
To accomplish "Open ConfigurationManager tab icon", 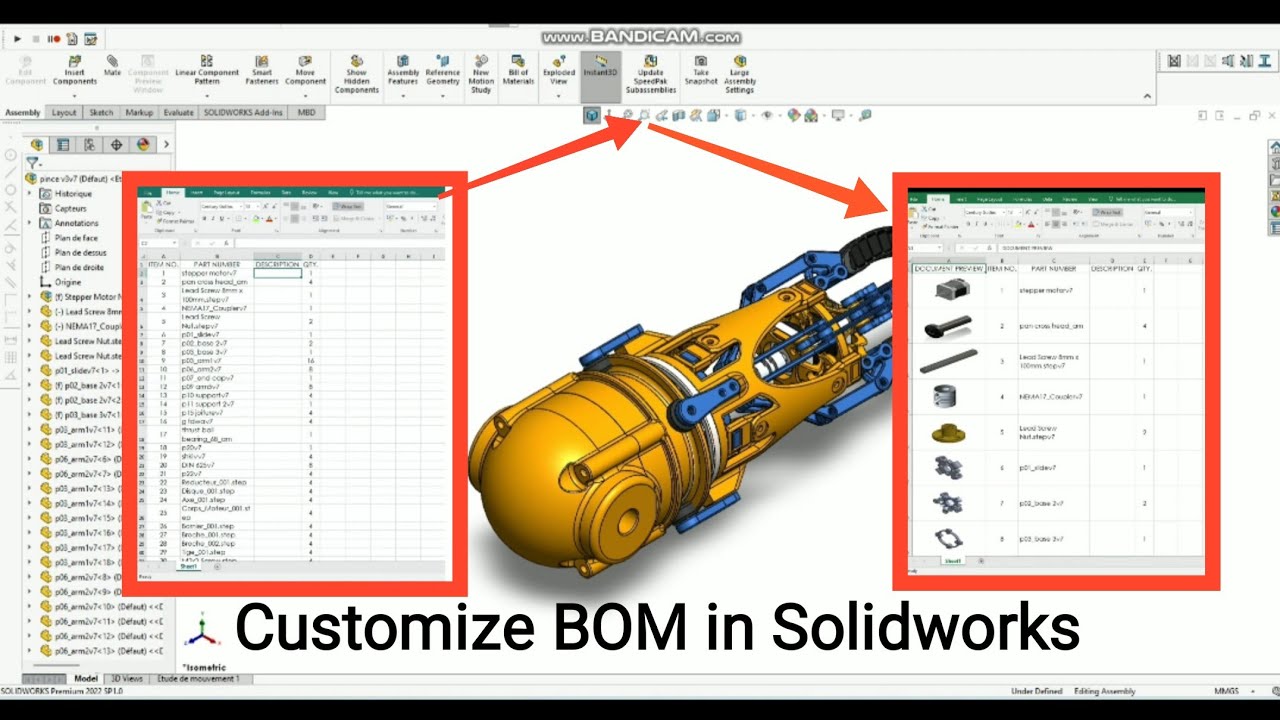I will [x=90, y=144].
